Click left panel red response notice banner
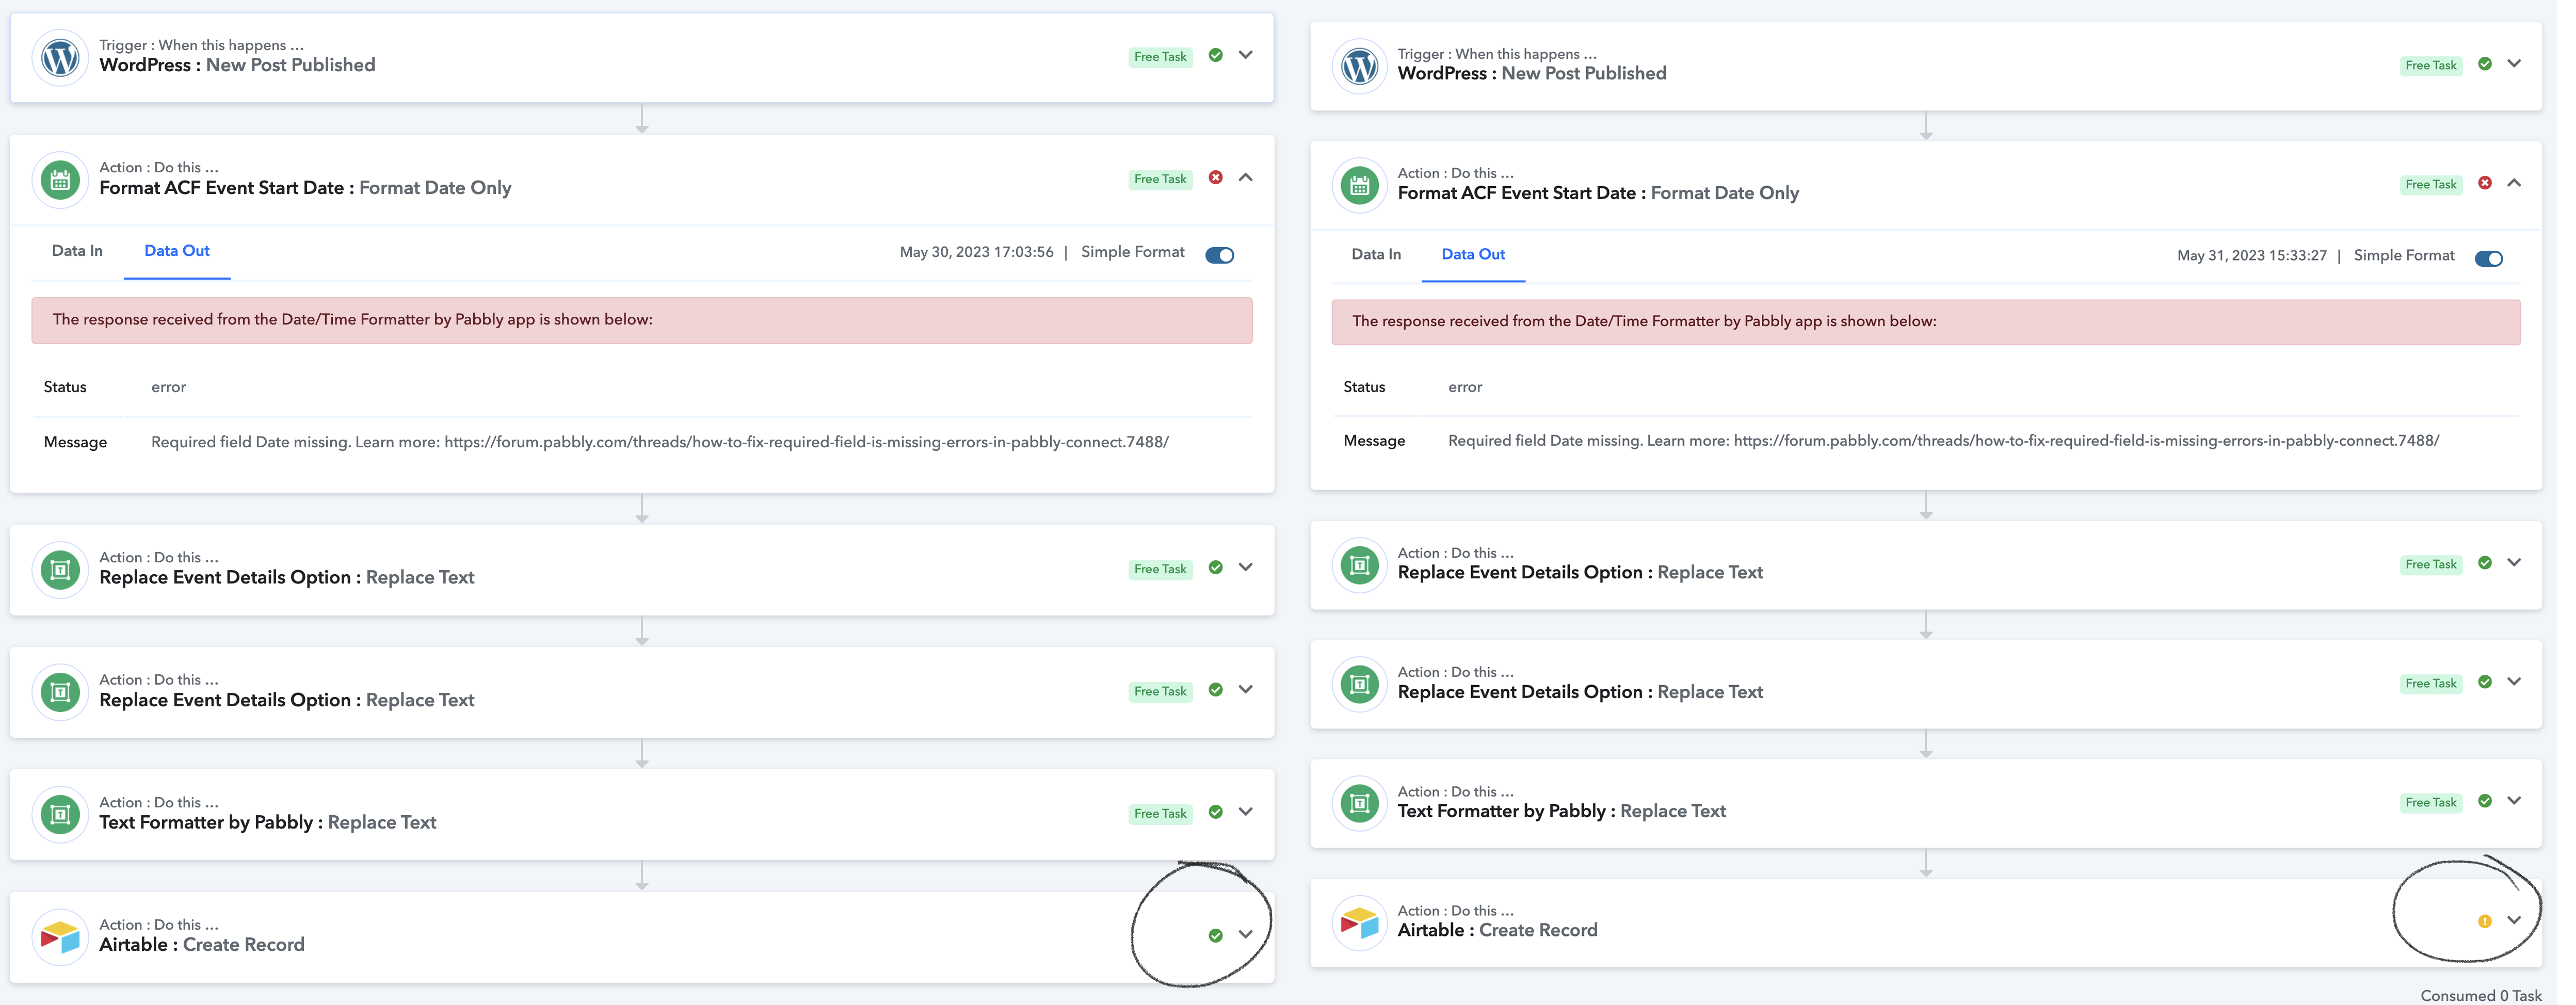2576x1005 pixels. click(x=642, y=321)
